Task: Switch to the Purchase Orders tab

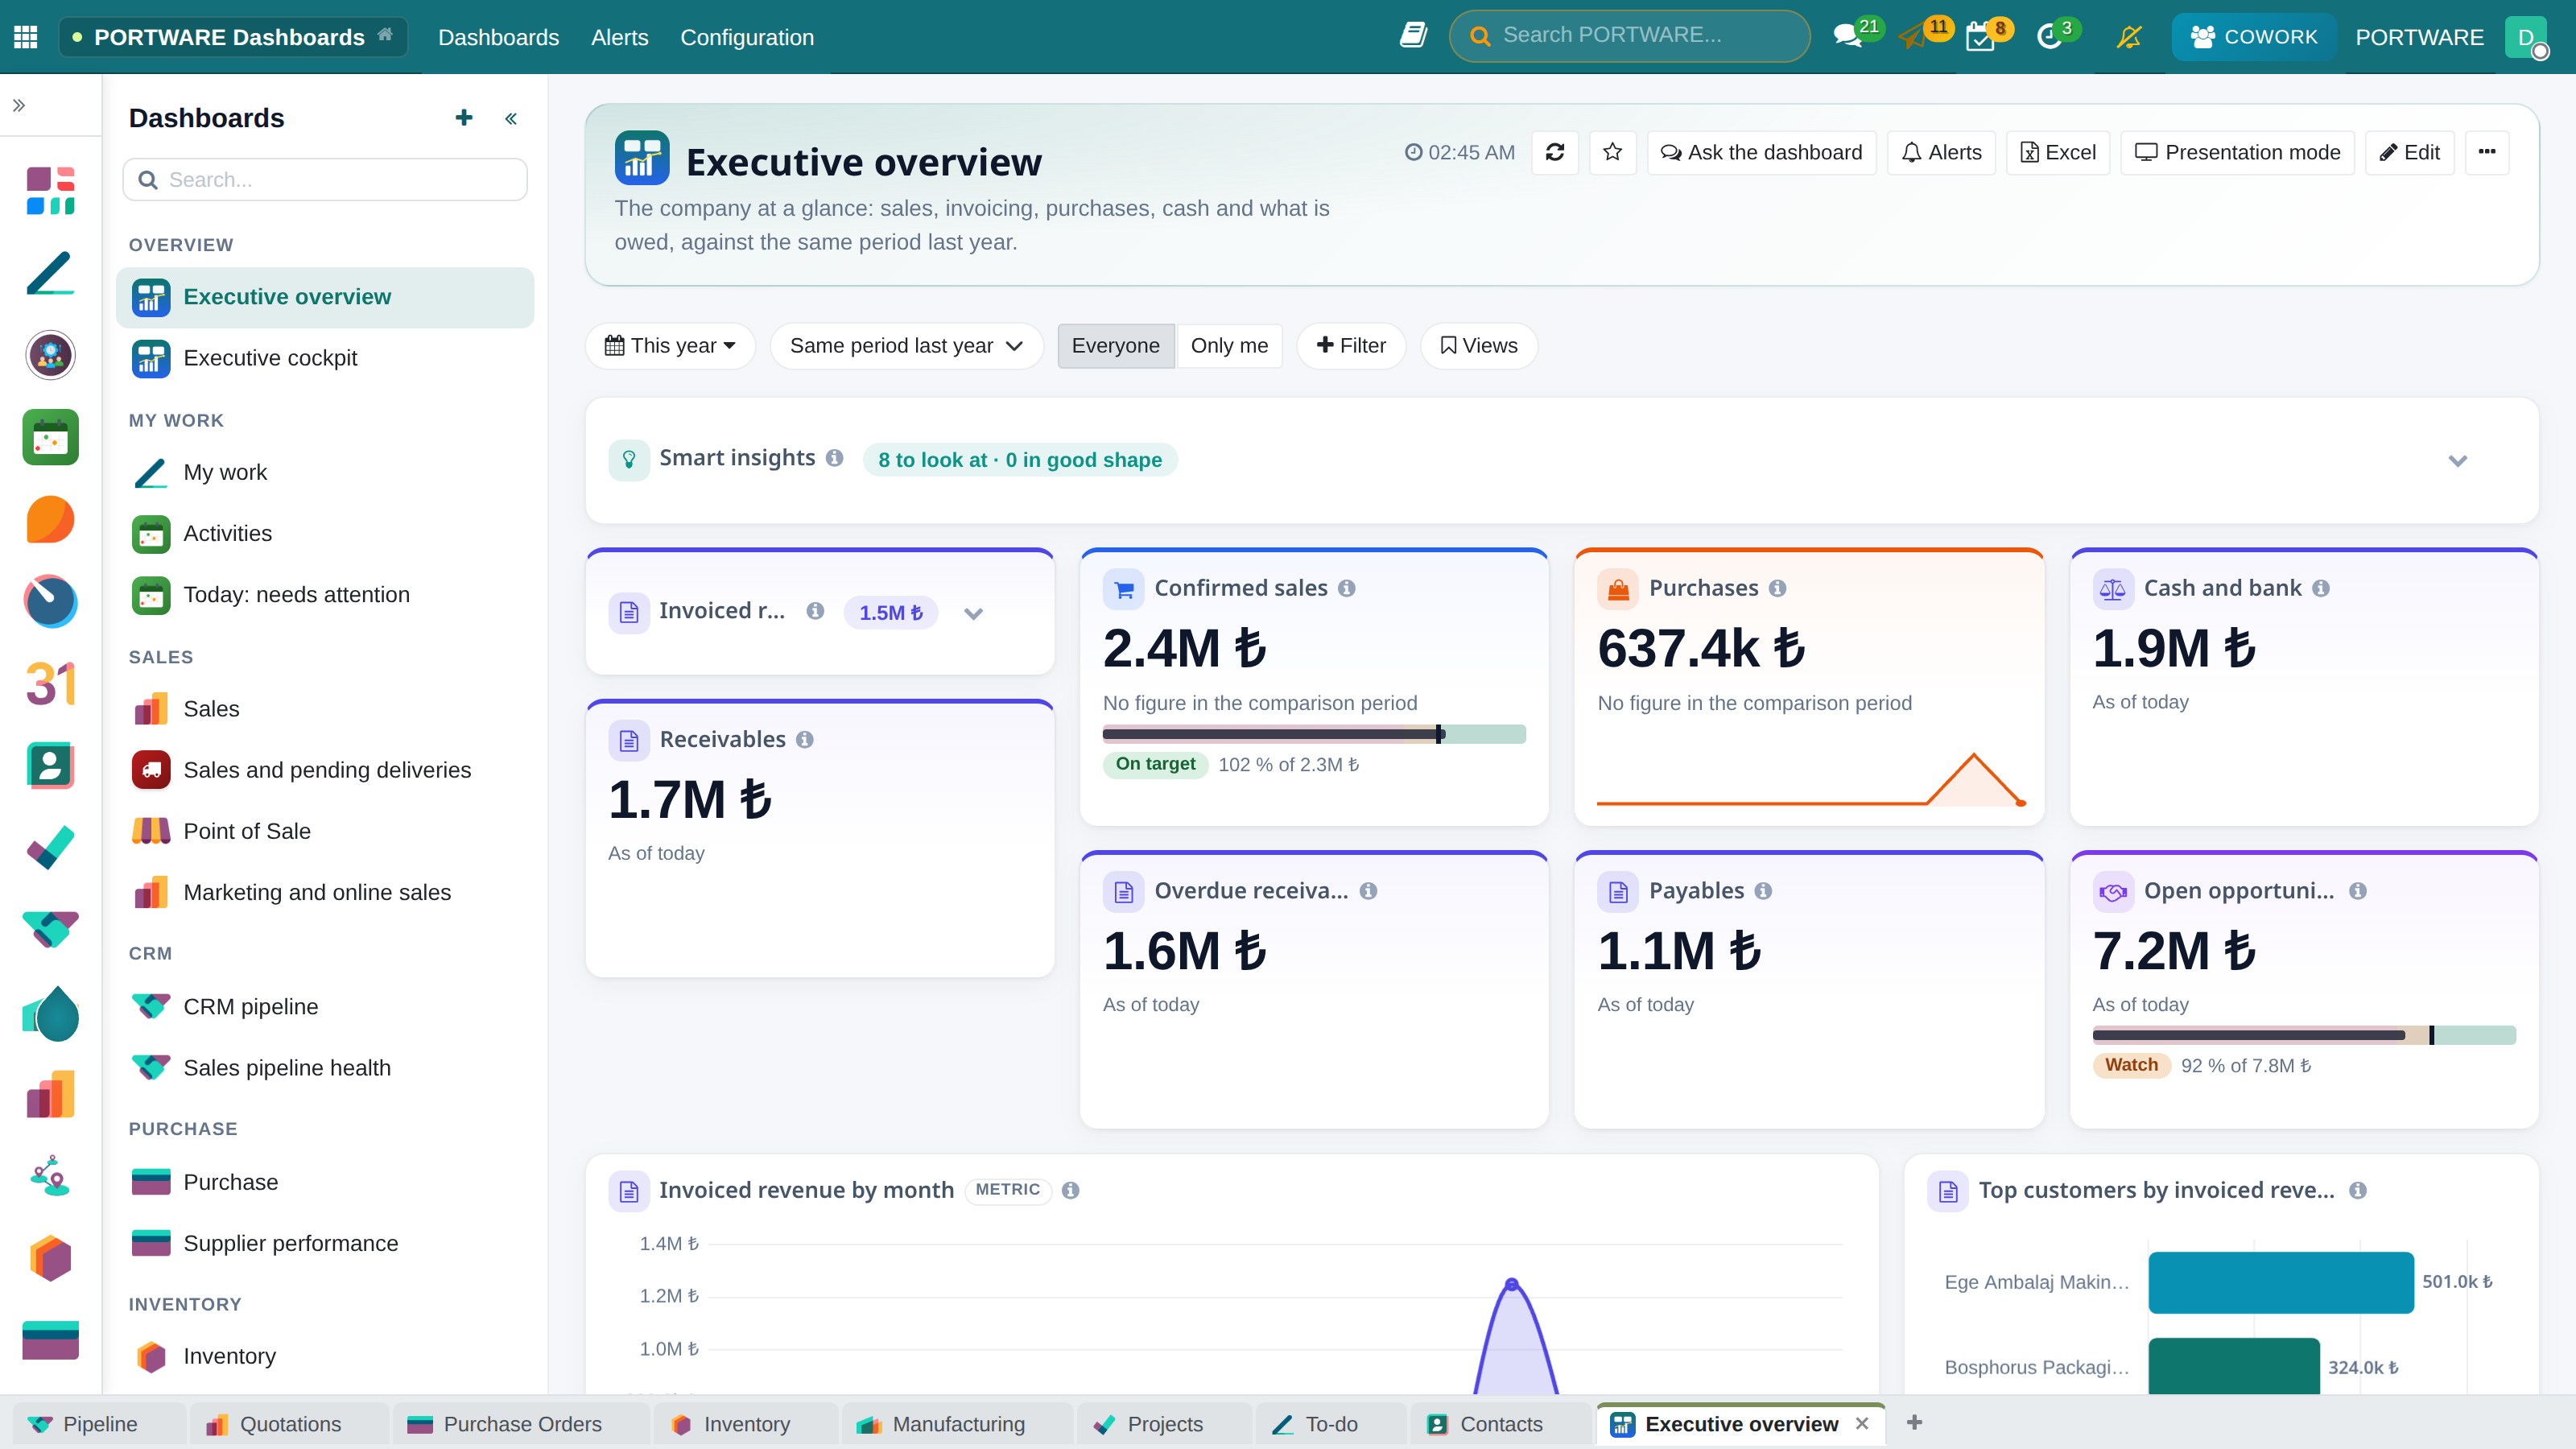Action: pyautogui.click(x=521, y=1424)
